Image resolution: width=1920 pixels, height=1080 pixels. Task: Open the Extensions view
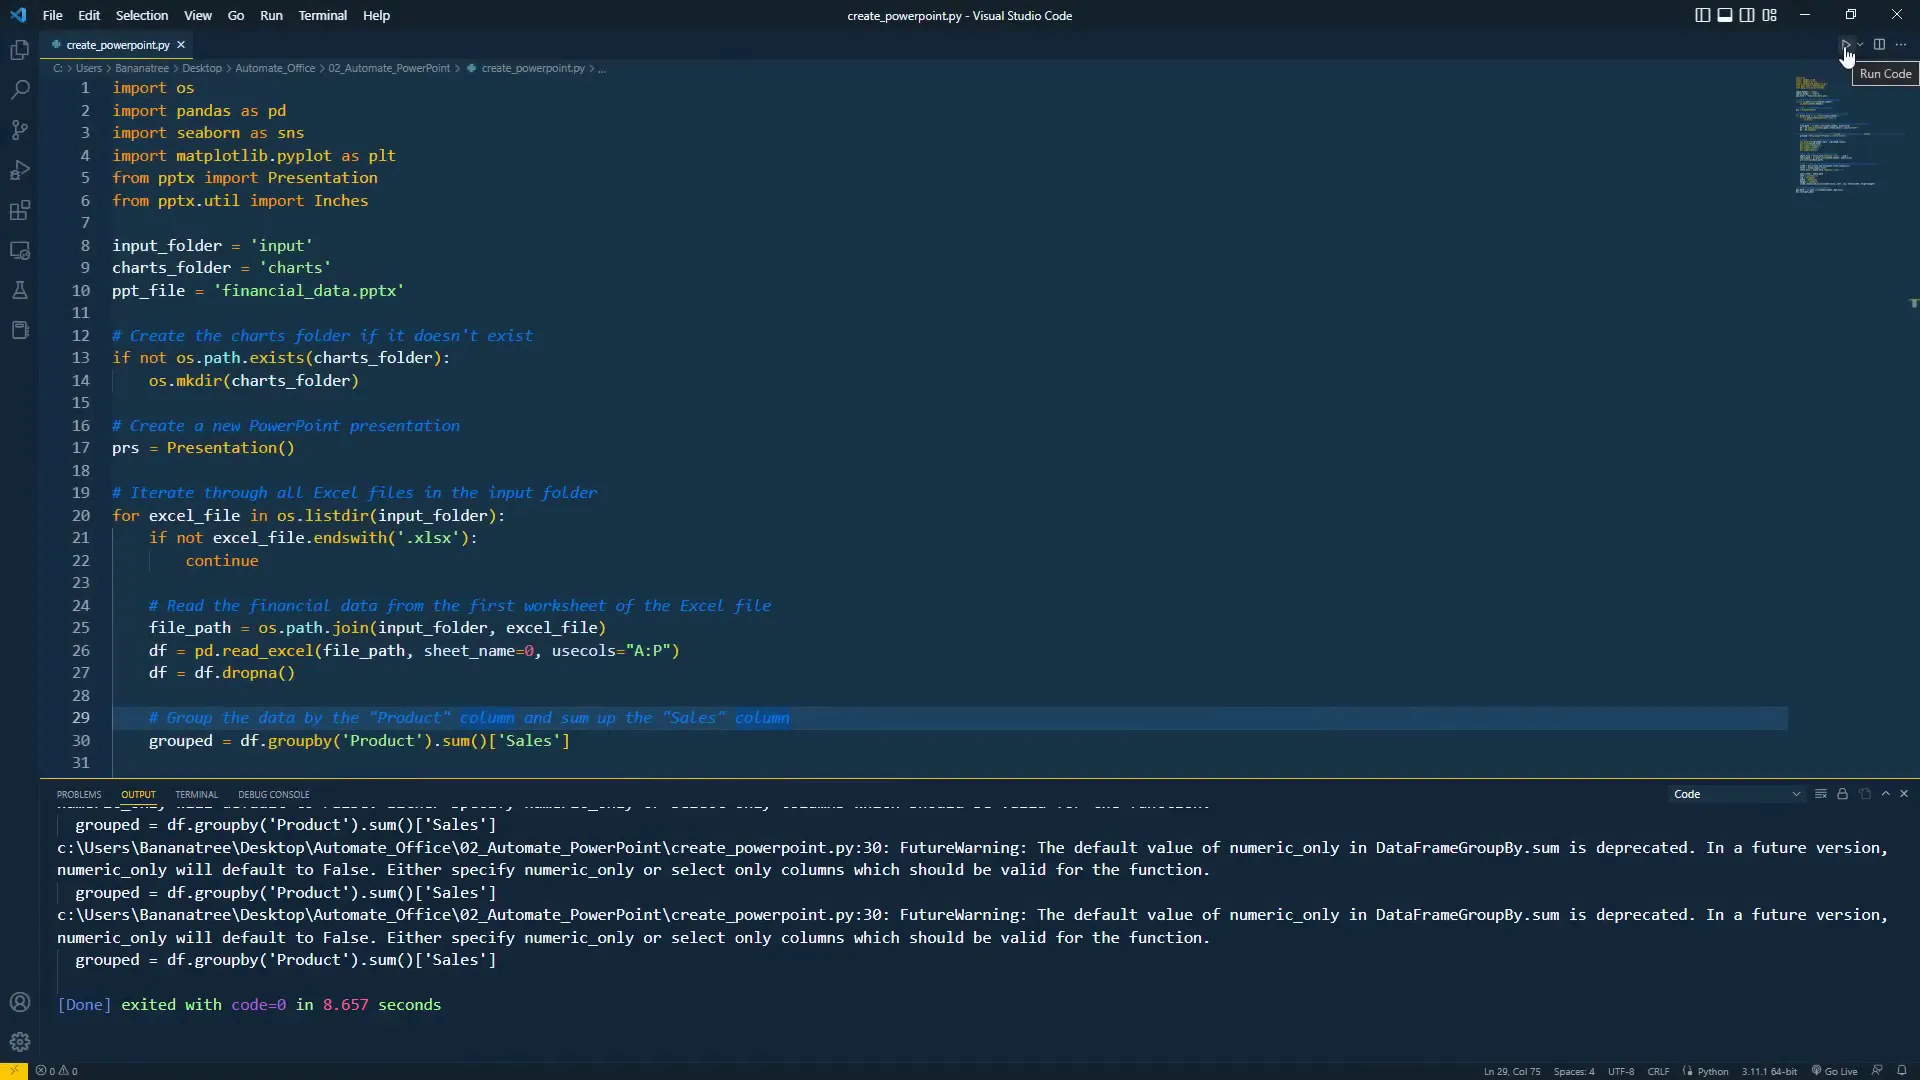point(19,210)
